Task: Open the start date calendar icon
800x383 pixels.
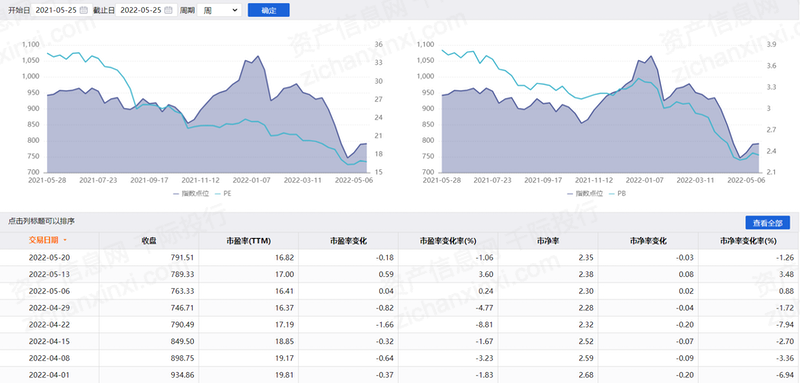Action: pos(84,10)
